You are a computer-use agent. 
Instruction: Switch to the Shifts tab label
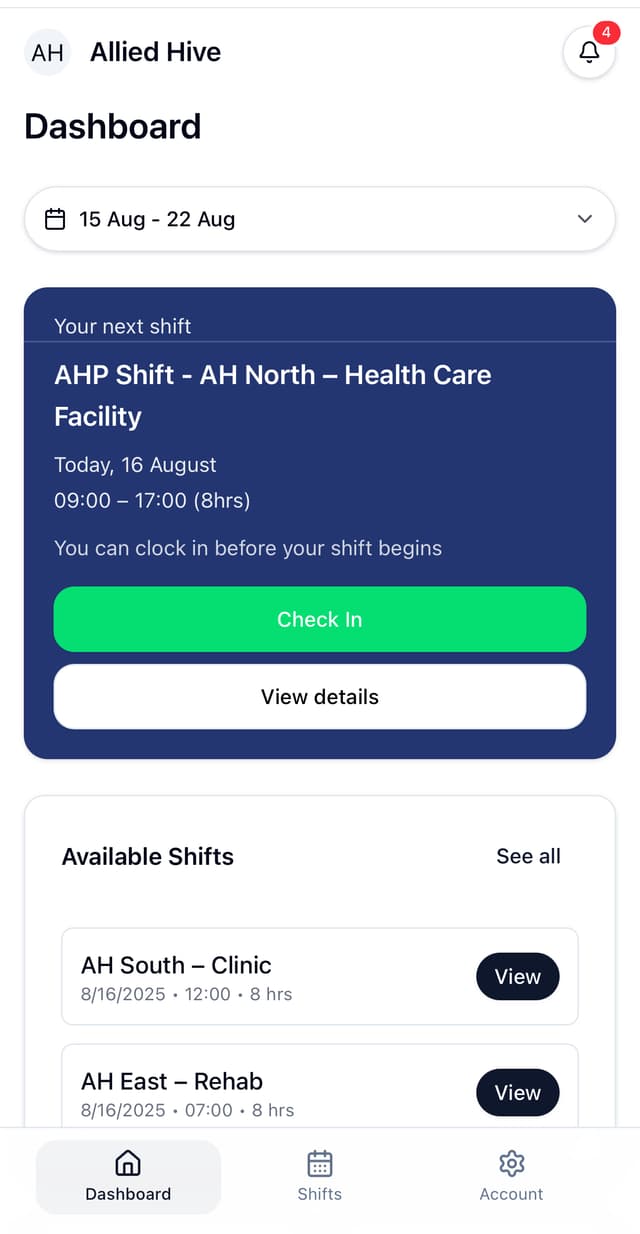pos(320,1194)
